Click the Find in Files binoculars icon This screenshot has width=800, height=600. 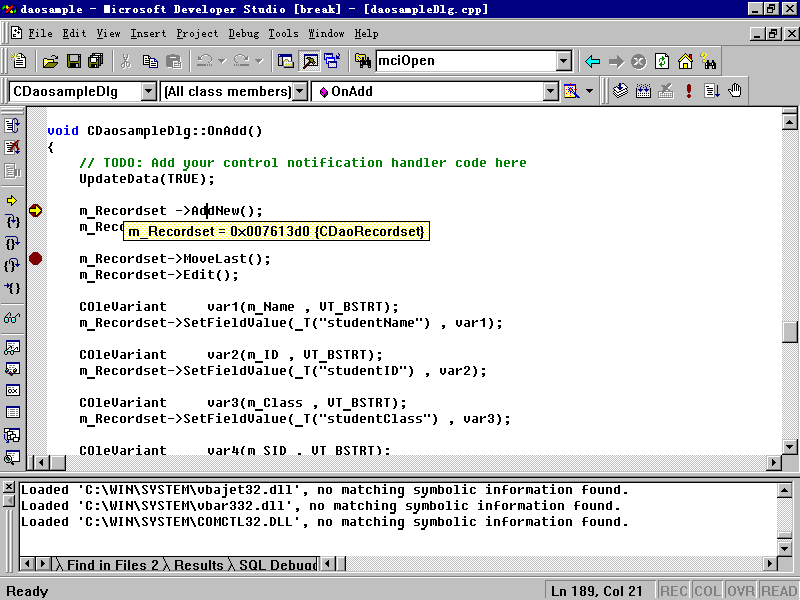tap(363, 61)
